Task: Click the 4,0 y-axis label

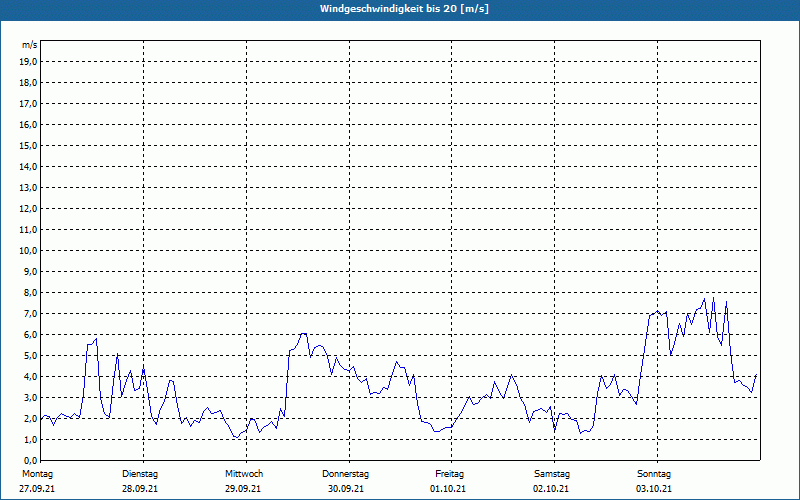Action: [x=31, y=377]
